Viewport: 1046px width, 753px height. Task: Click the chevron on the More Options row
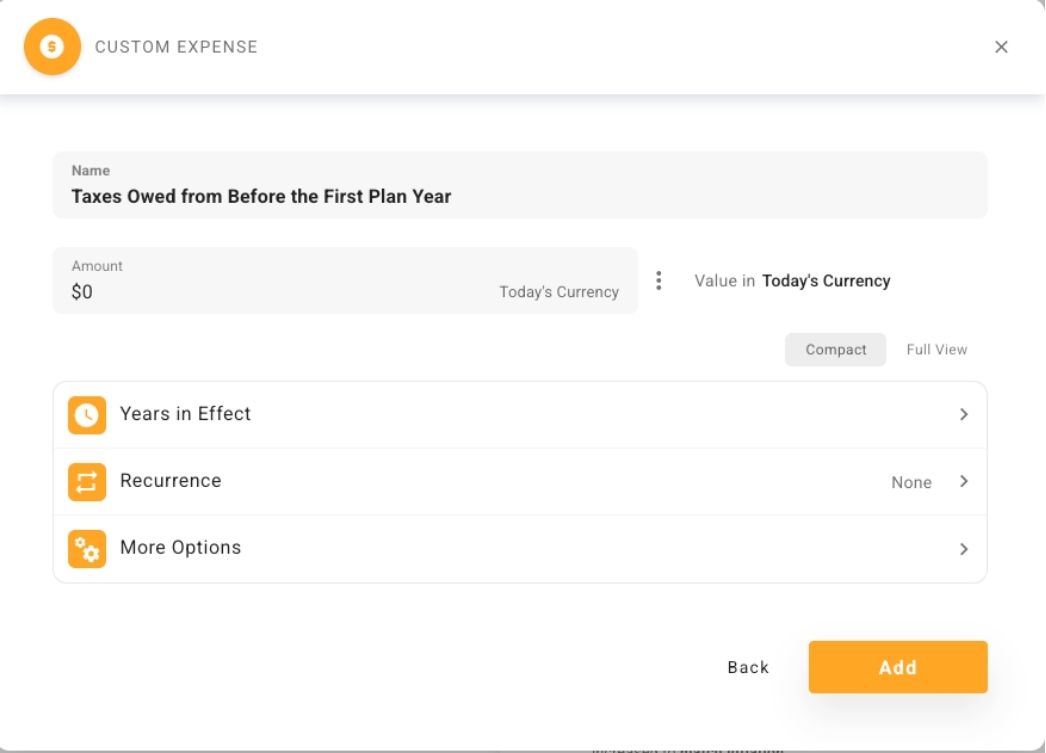(x=963, y=548)
